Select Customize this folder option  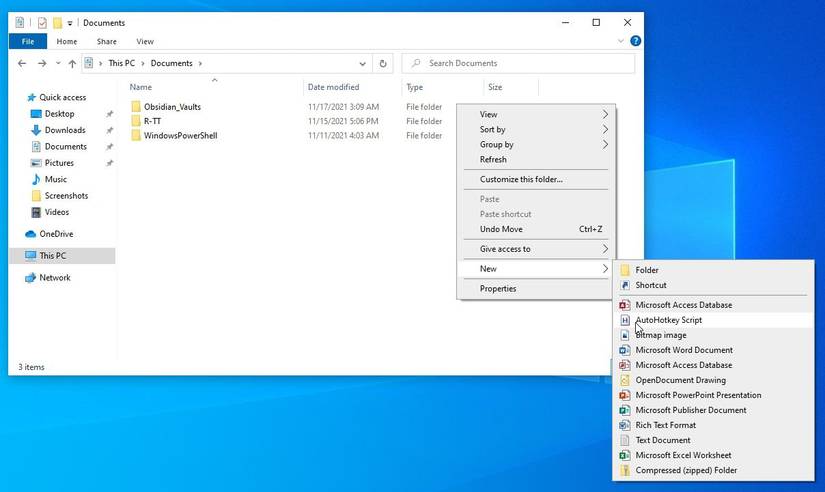(x=536, y=179)
